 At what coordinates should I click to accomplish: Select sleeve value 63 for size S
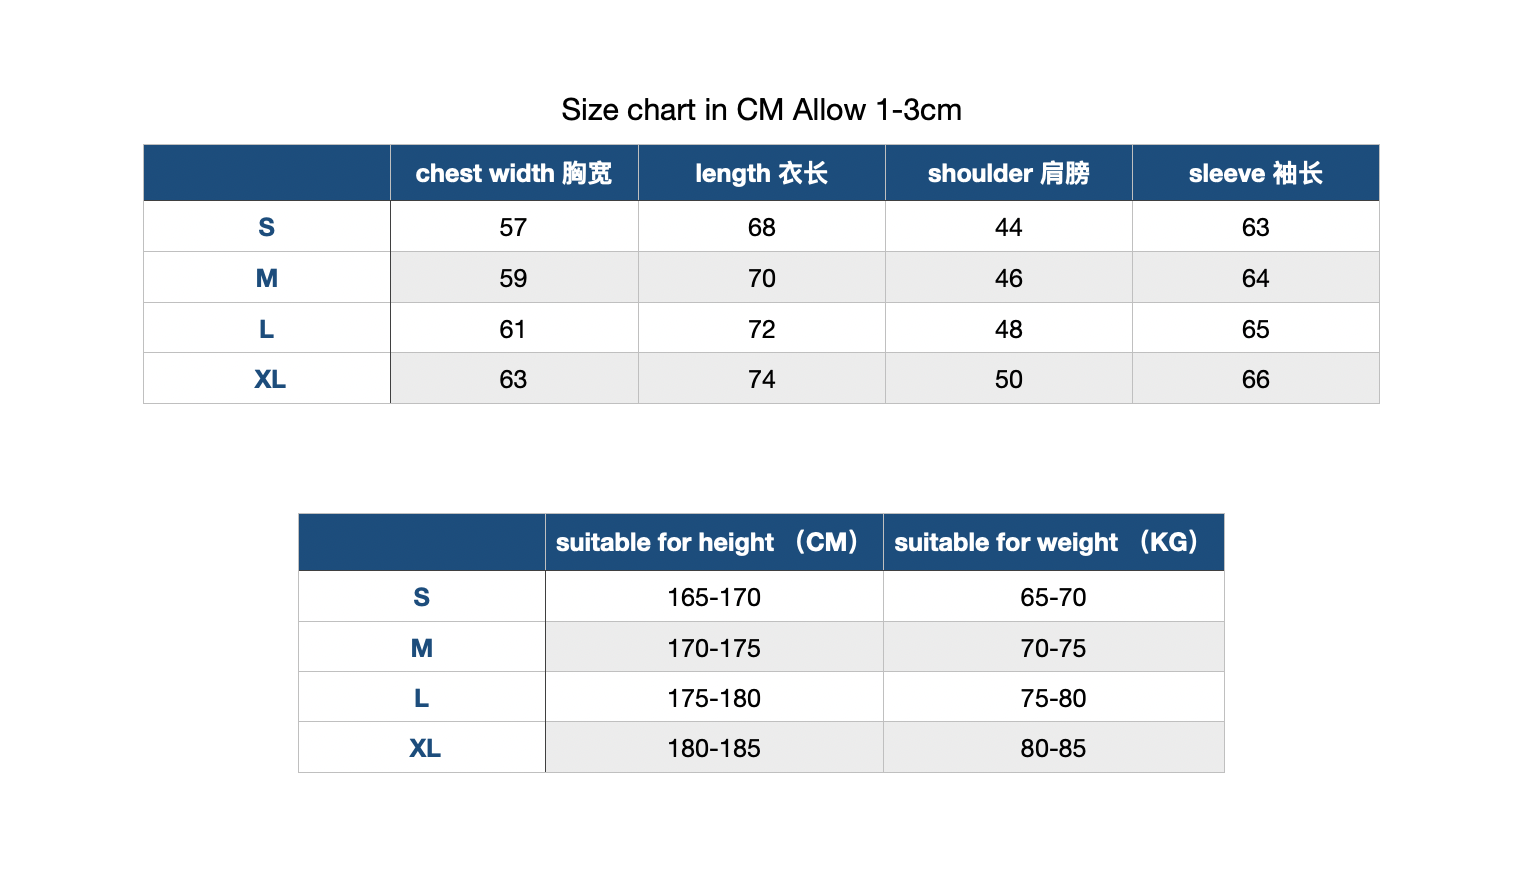pos(1255,227)
